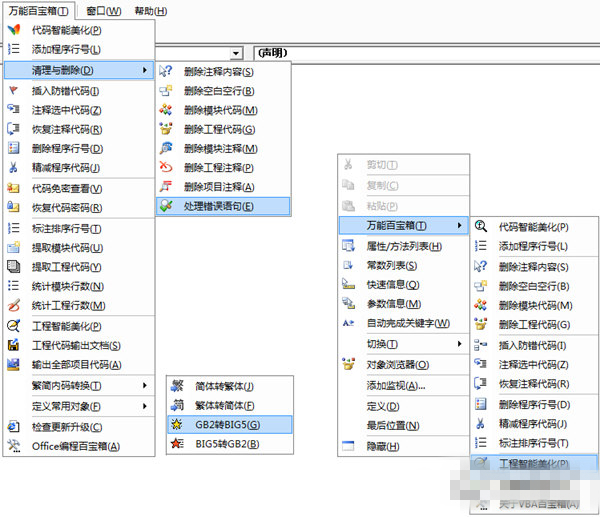Viewport: 600px width, 517px height.
Task: Select 精减程序代码(J) in the context submenu
Action: pyautogui.click(x=534, y=424)
